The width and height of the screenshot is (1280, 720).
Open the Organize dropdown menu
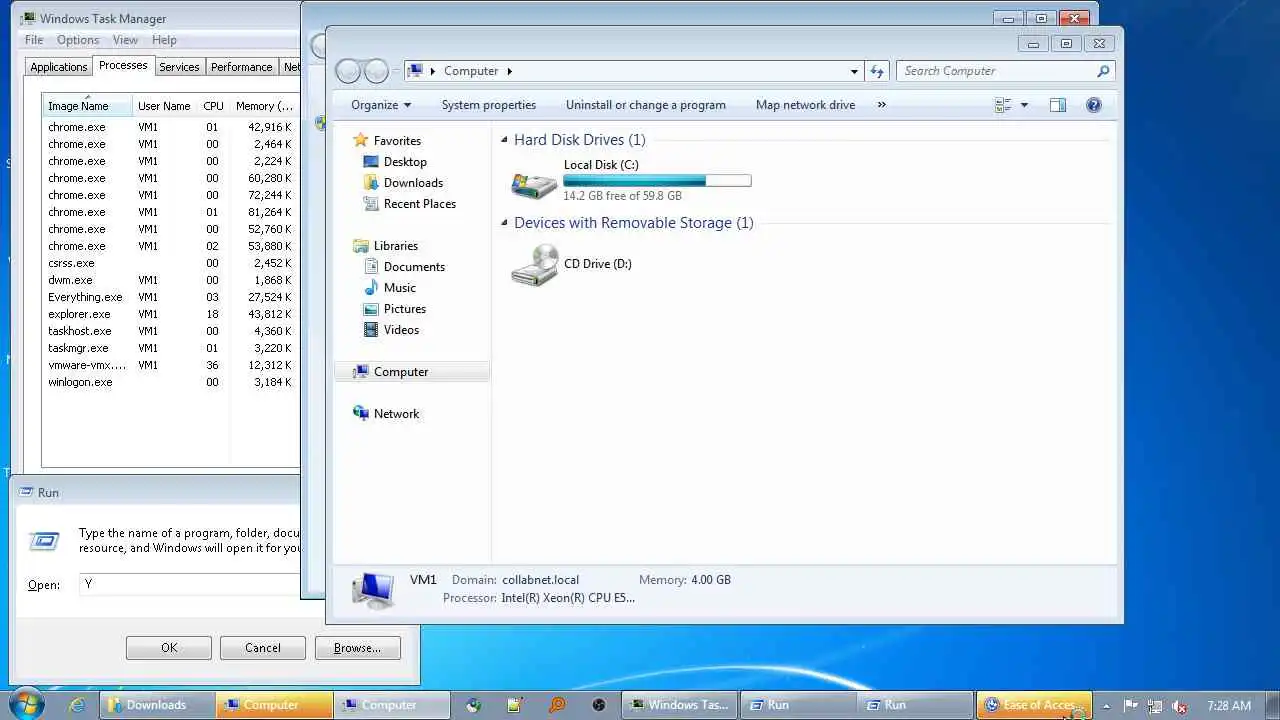pos(380,105)
